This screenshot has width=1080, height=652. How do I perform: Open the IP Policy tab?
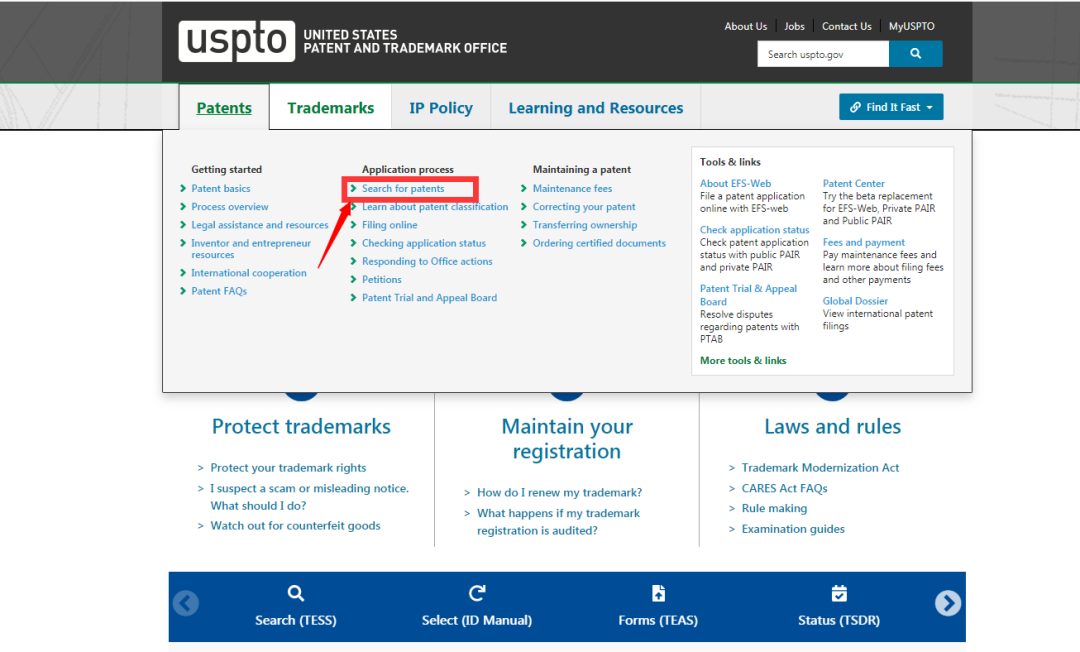441,107
